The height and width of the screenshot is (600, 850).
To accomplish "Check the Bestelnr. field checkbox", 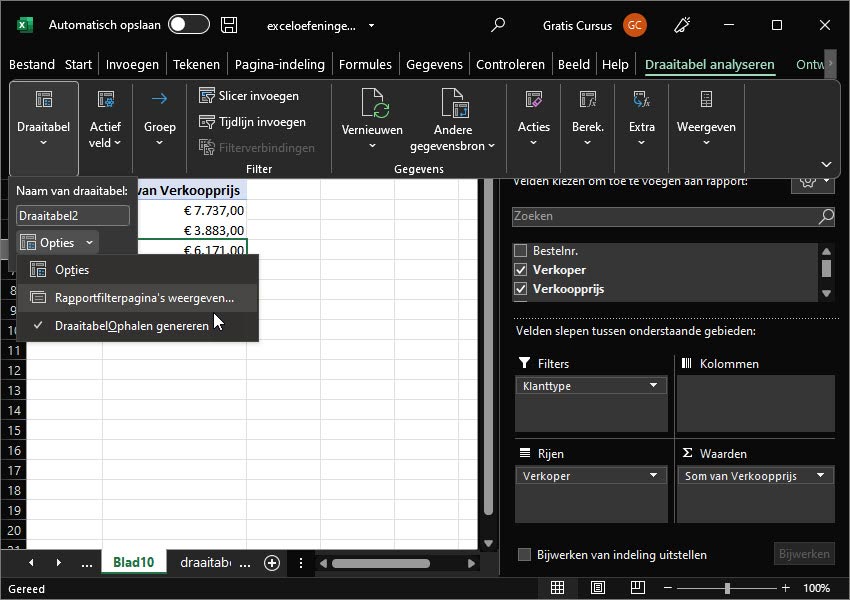I will coord(520,250).
